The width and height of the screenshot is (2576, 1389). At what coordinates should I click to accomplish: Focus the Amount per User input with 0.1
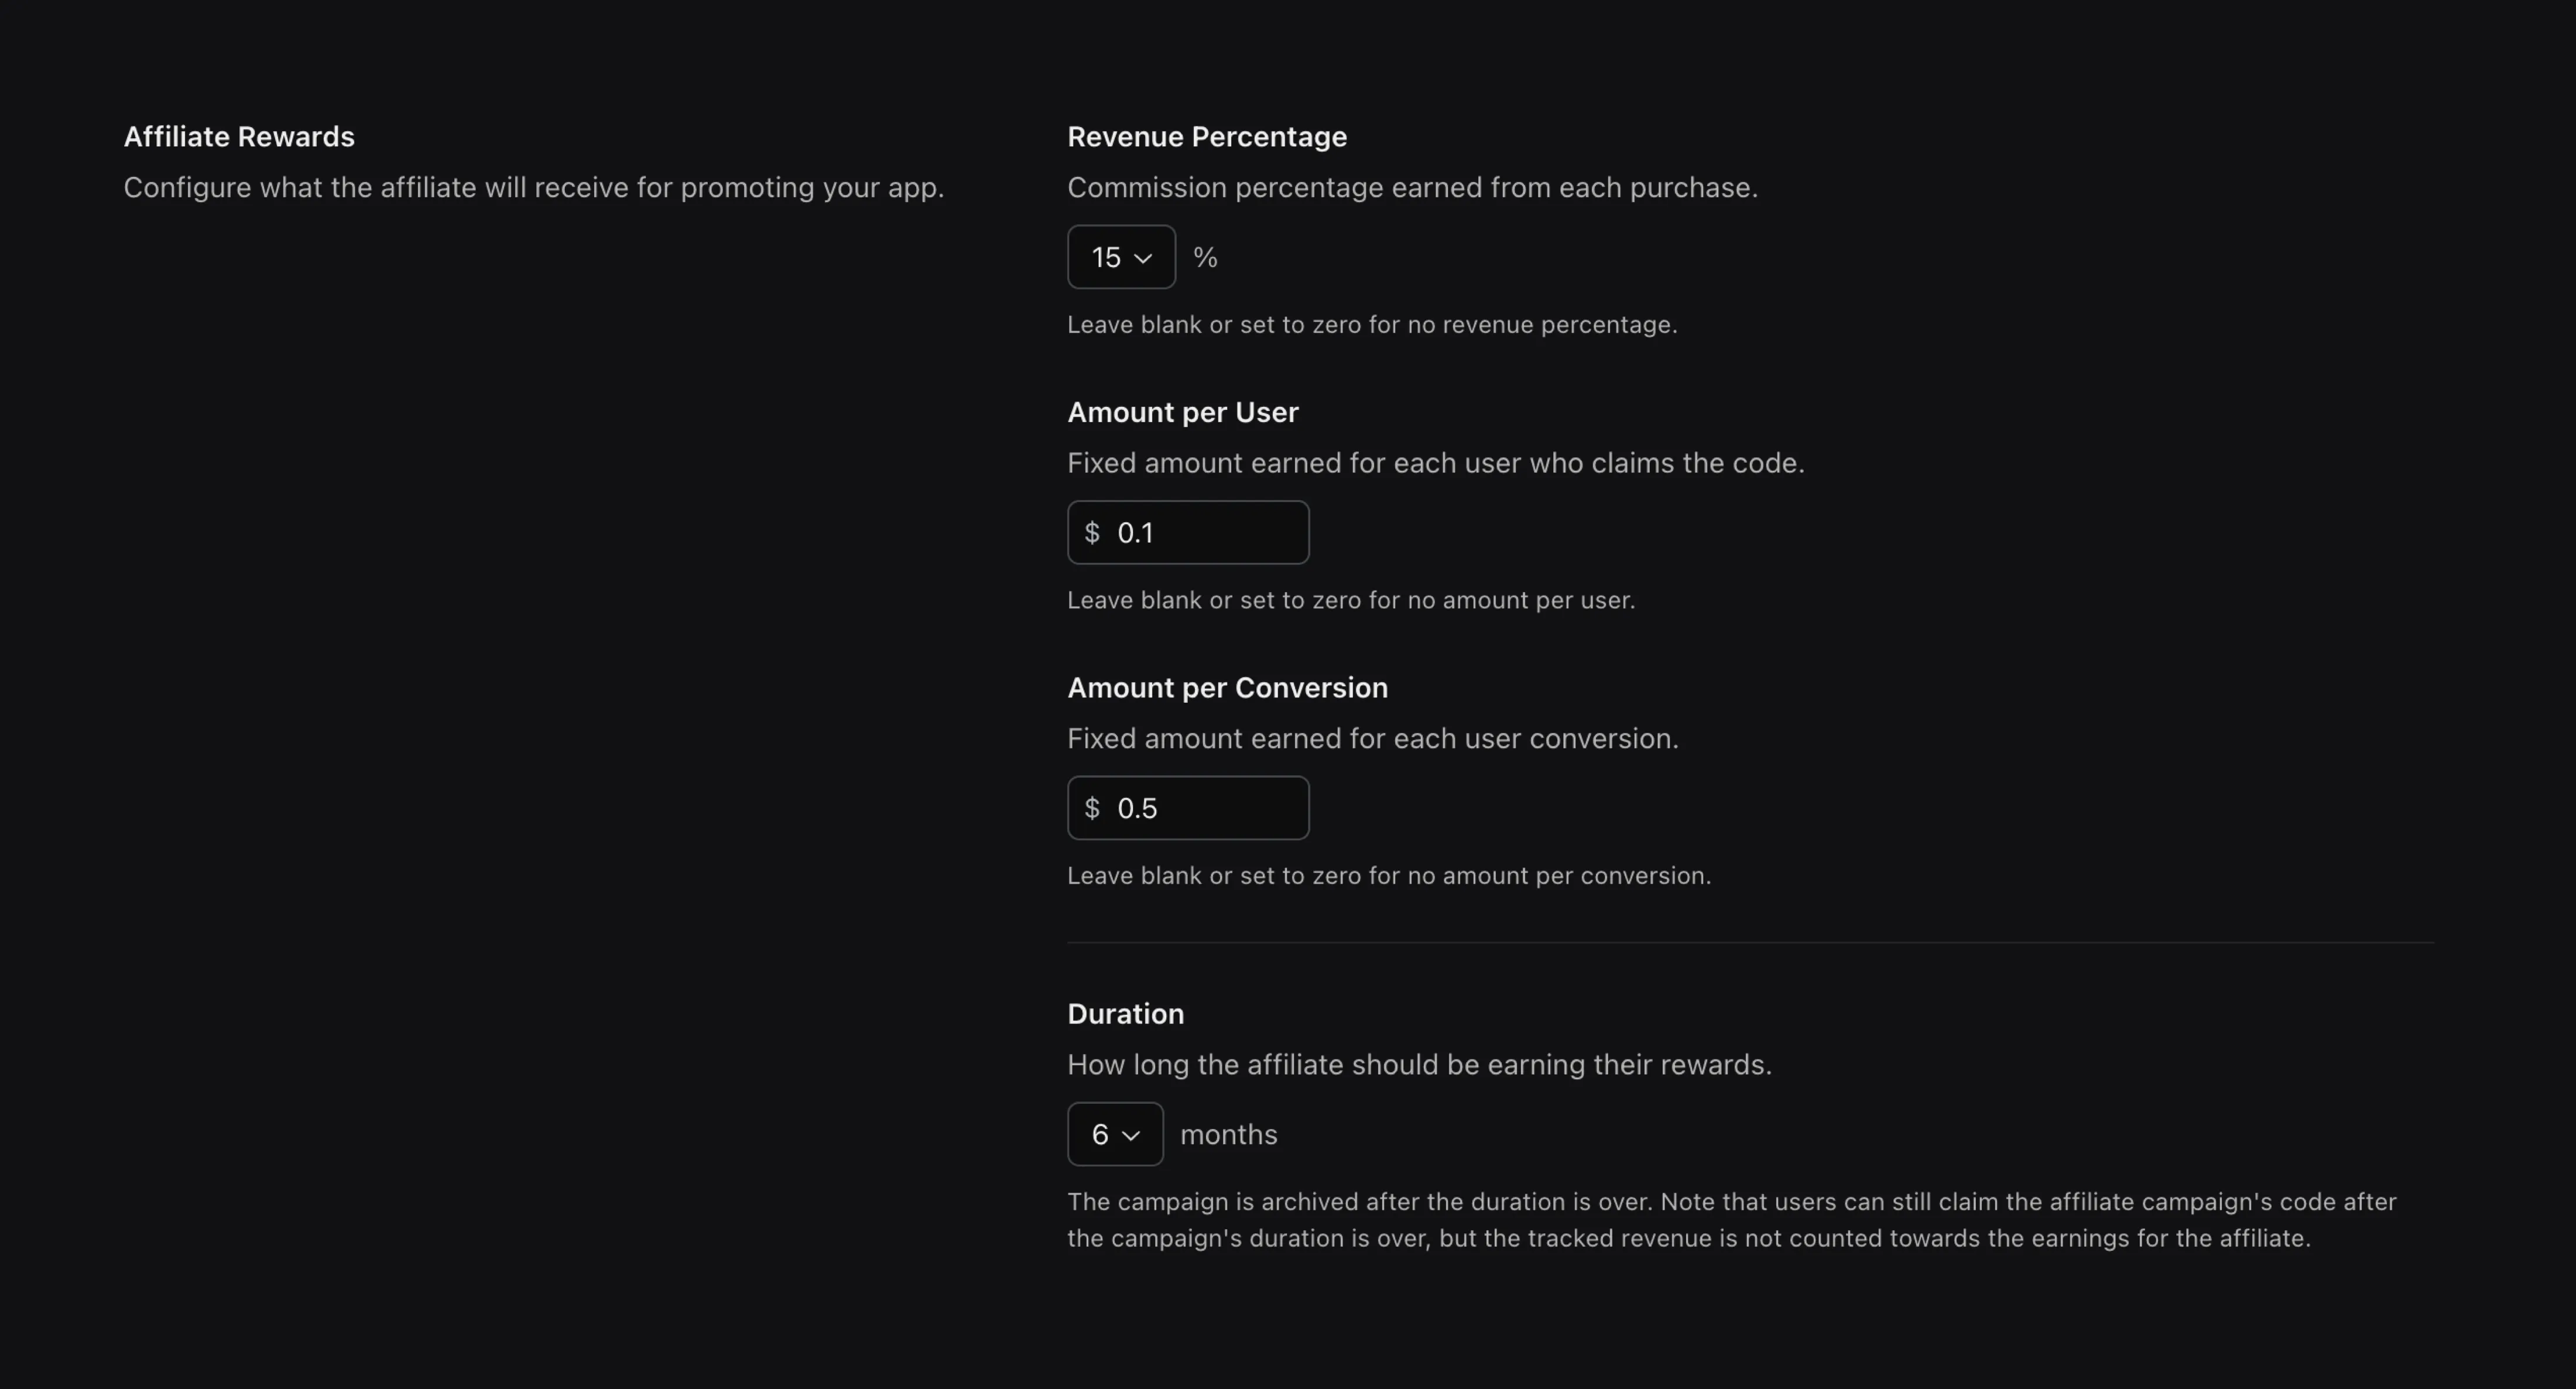1205,532
